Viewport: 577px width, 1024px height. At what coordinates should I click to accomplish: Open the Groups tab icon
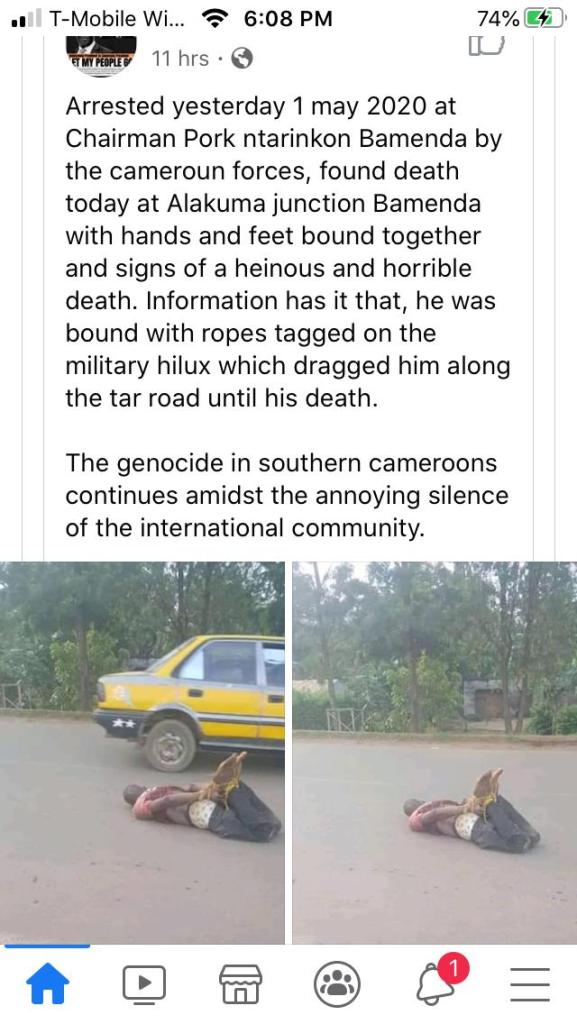tap(337, 984)
